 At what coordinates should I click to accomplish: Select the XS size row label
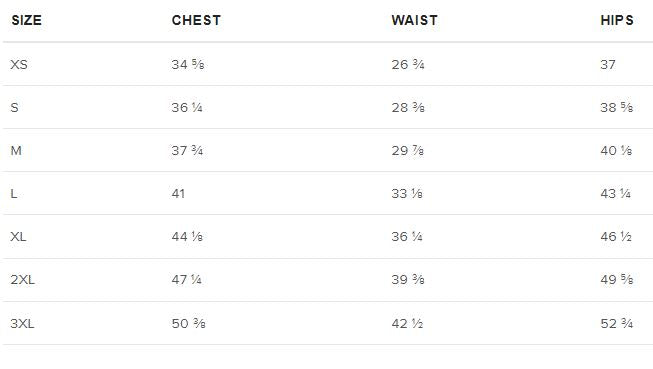tap(19, 65)
